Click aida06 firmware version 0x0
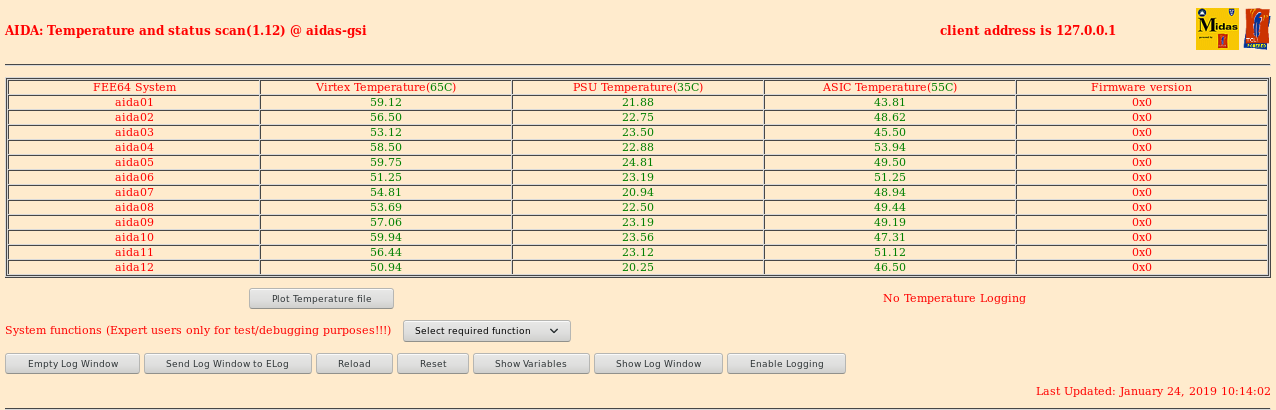 [1142, 177]
